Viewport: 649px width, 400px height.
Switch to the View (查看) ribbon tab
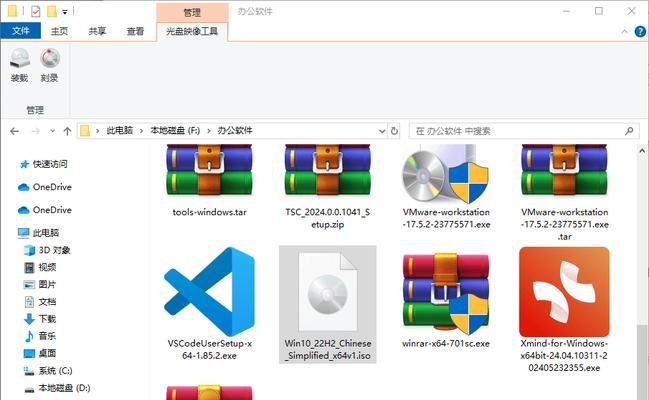(135, 31)
